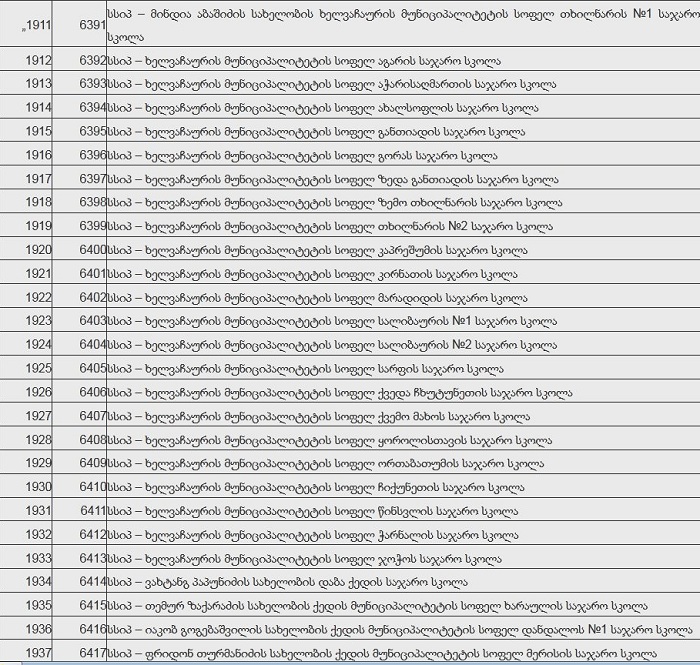Image resolution: width=700 pixels, height=665 pixels.
Task: Click row number 1932
Action: [x=38, y=534]
